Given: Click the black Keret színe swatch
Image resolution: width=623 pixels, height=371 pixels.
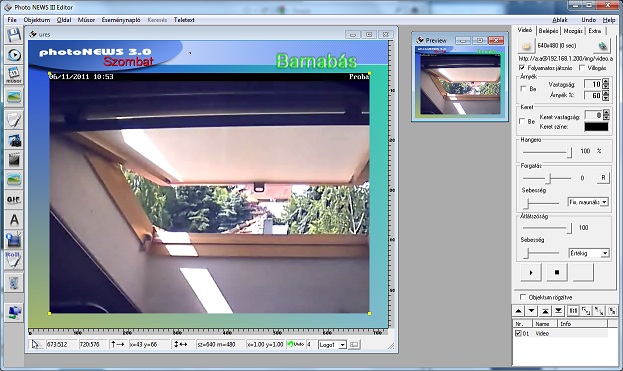Looking at the screenshot, I should tap(596, 127).
